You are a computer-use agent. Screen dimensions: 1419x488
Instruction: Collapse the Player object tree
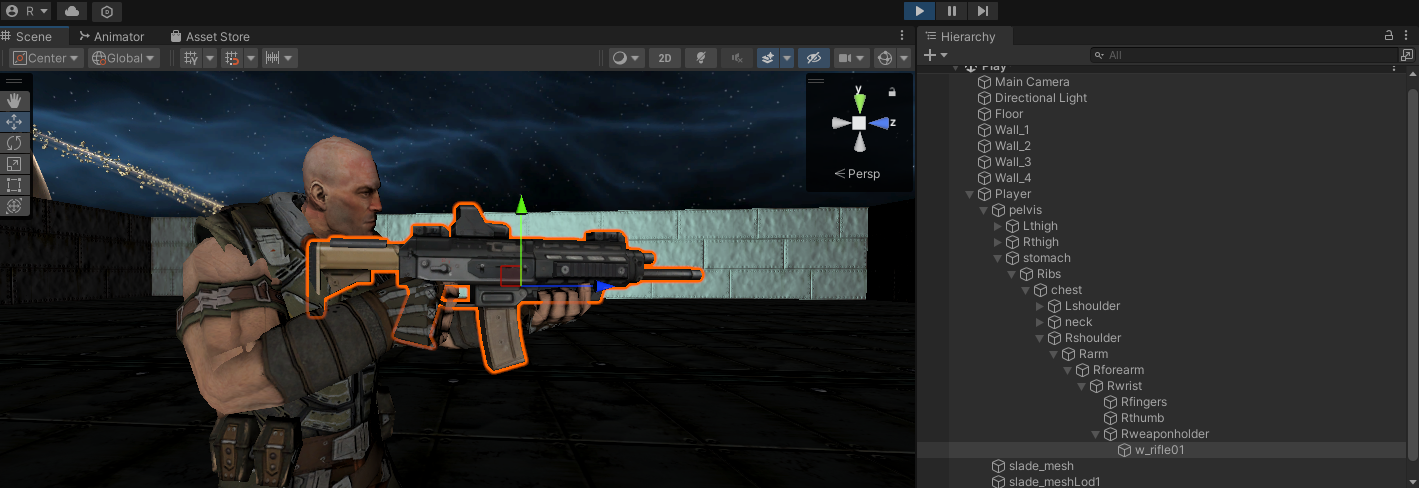(x=969, y=194)
